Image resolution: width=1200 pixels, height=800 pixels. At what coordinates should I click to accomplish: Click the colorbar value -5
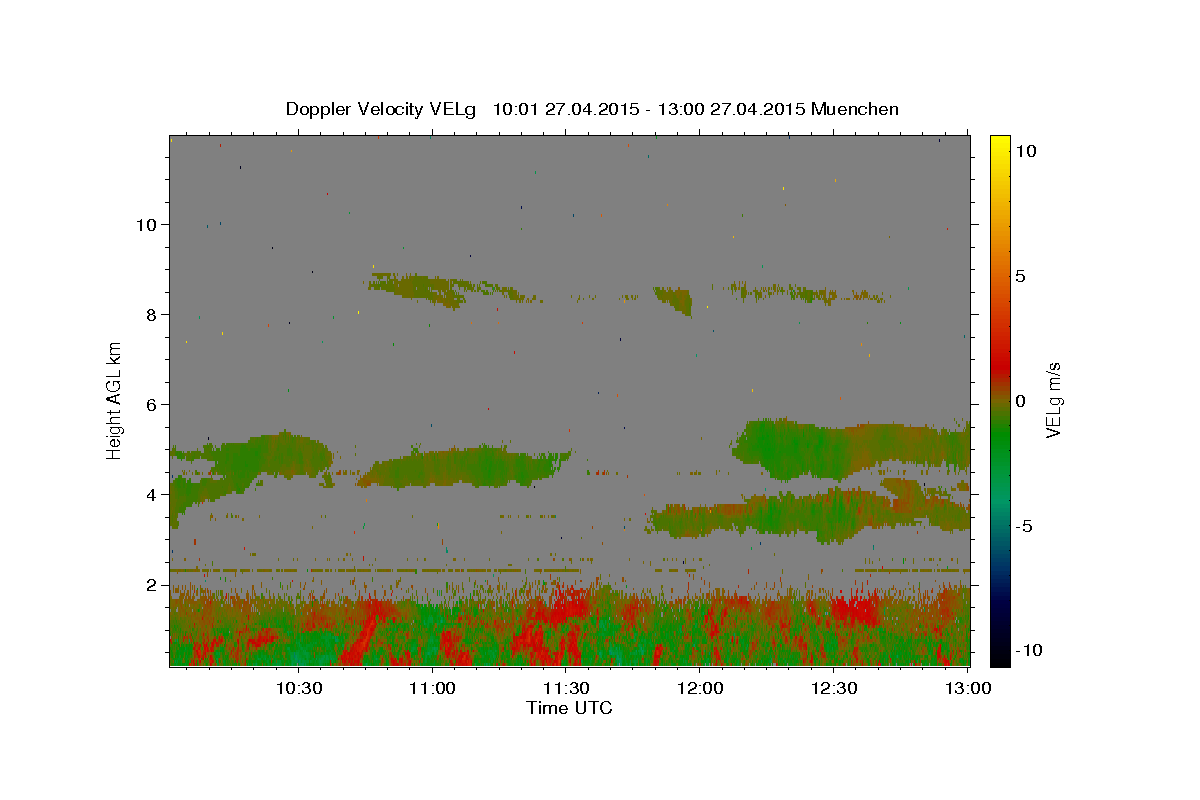click(x=1024, y=526)
